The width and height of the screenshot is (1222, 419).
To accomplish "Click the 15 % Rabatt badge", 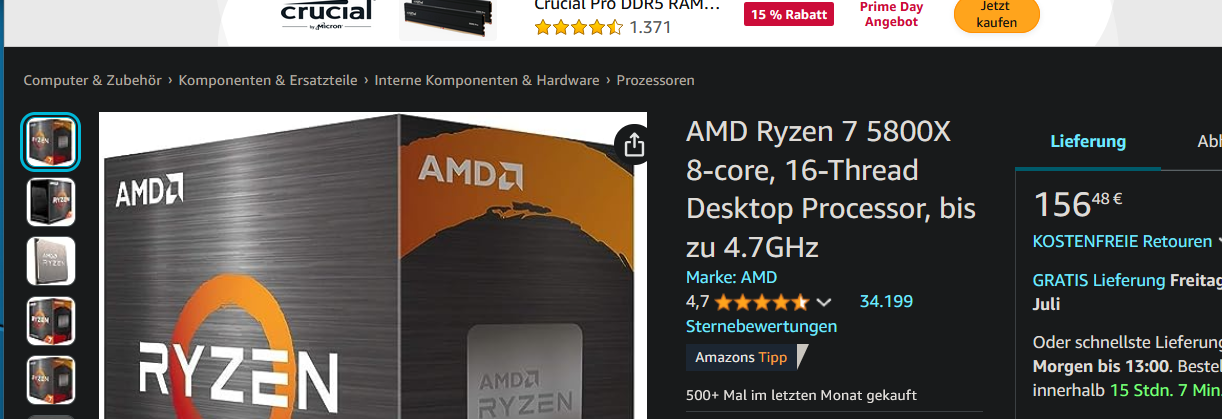I will [788, 14].
